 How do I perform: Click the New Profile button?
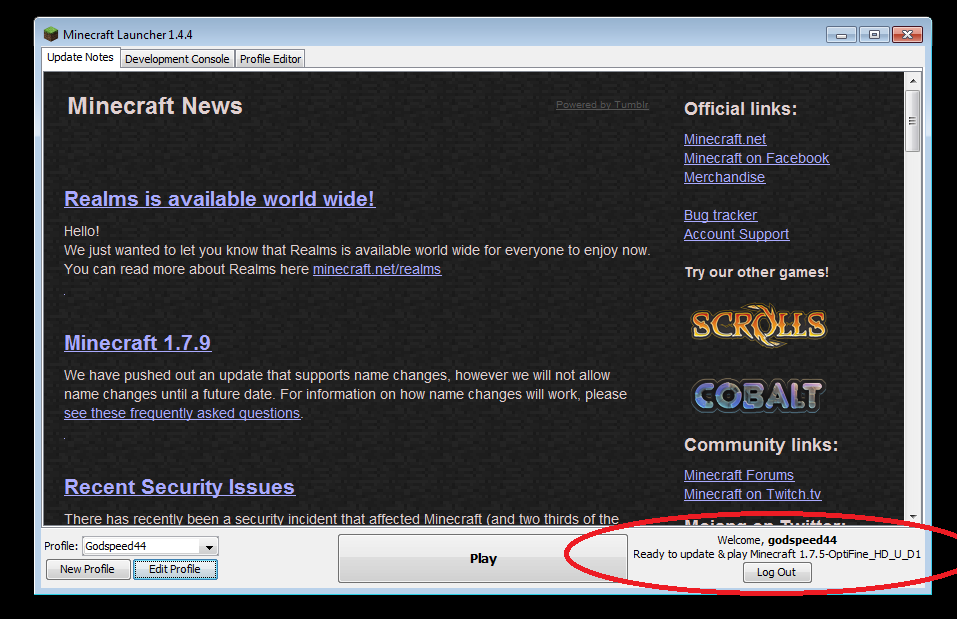point(87,569)
